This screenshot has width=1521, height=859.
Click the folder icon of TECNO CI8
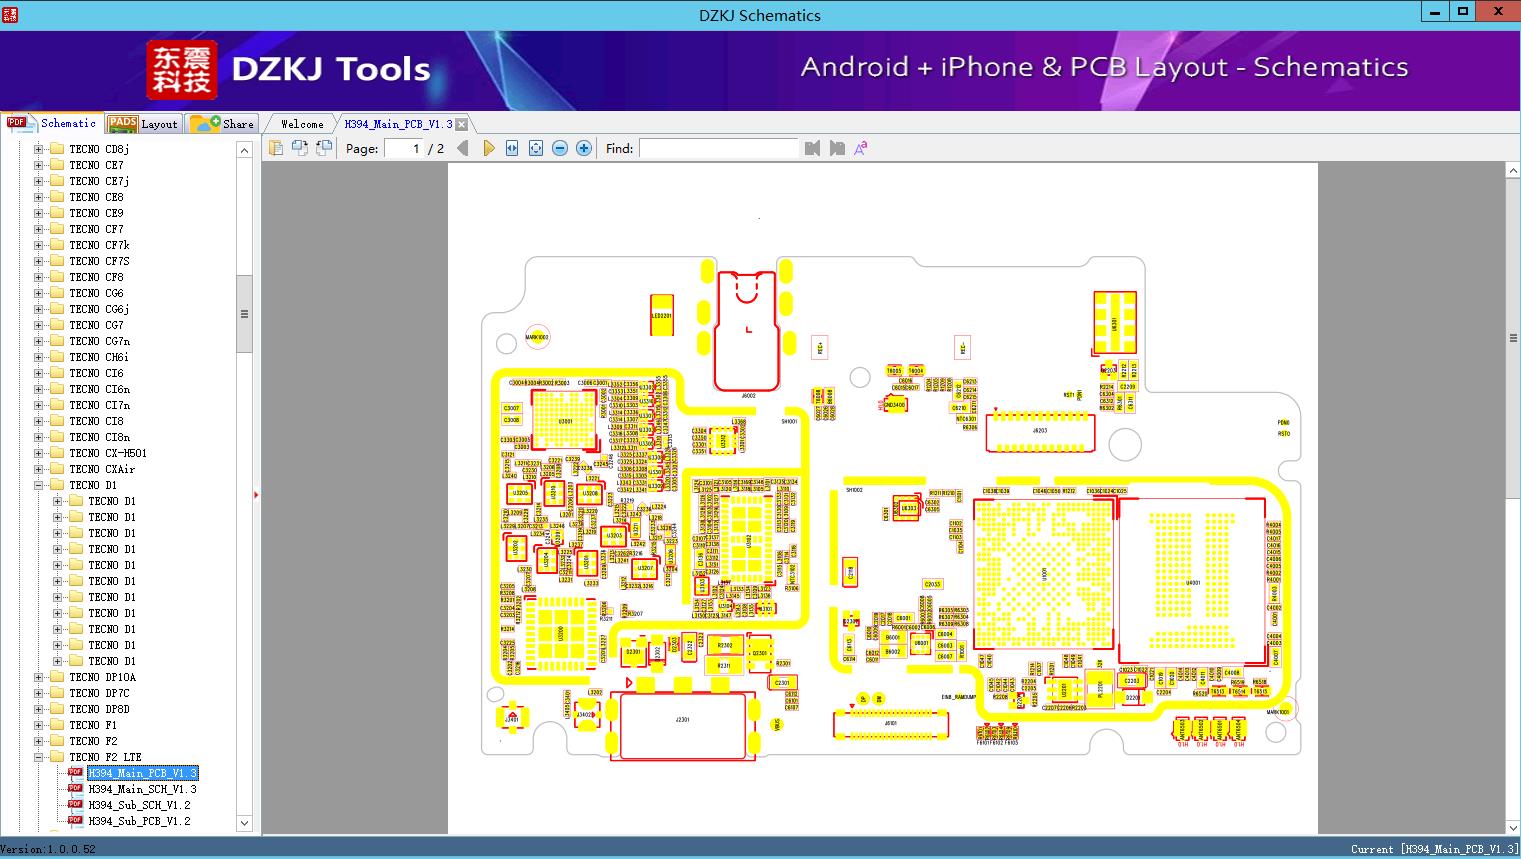57,421
